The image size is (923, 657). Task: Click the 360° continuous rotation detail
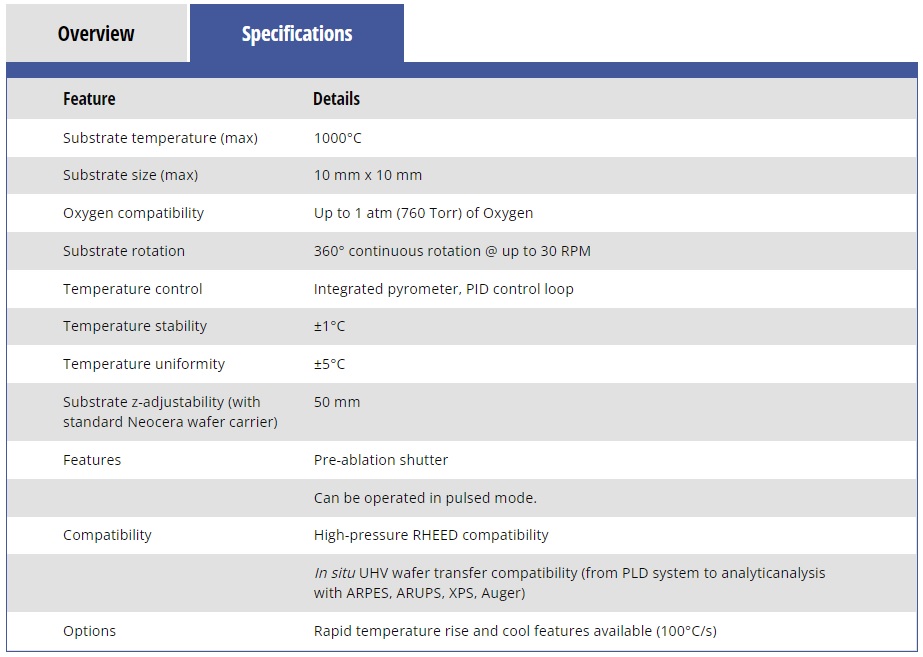point(452,251)
